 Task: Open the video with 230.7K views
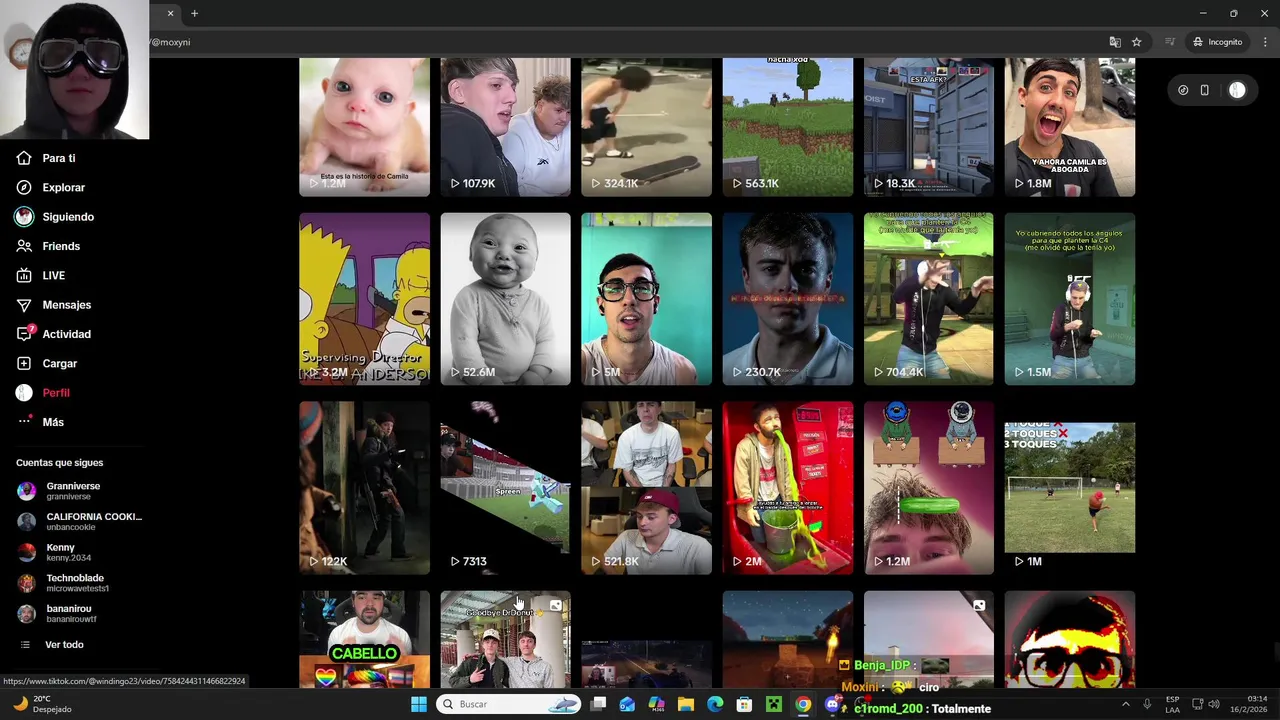click(x=788, y=299)
